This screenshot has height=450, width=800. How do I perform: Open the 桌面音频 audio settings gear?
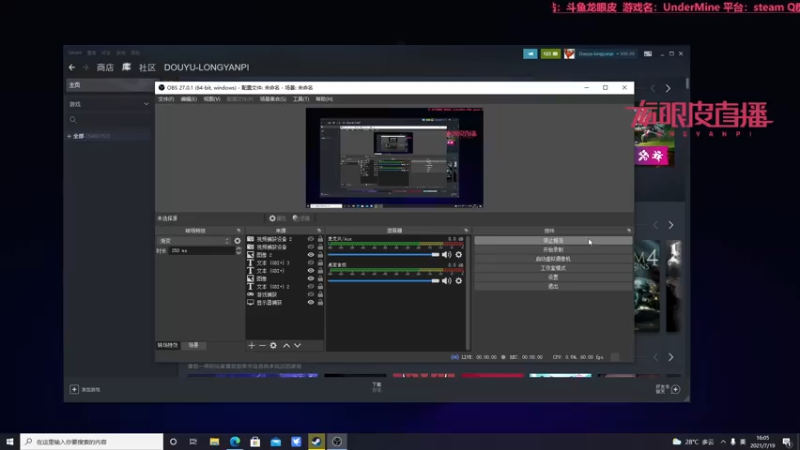[x=459, y=281]
